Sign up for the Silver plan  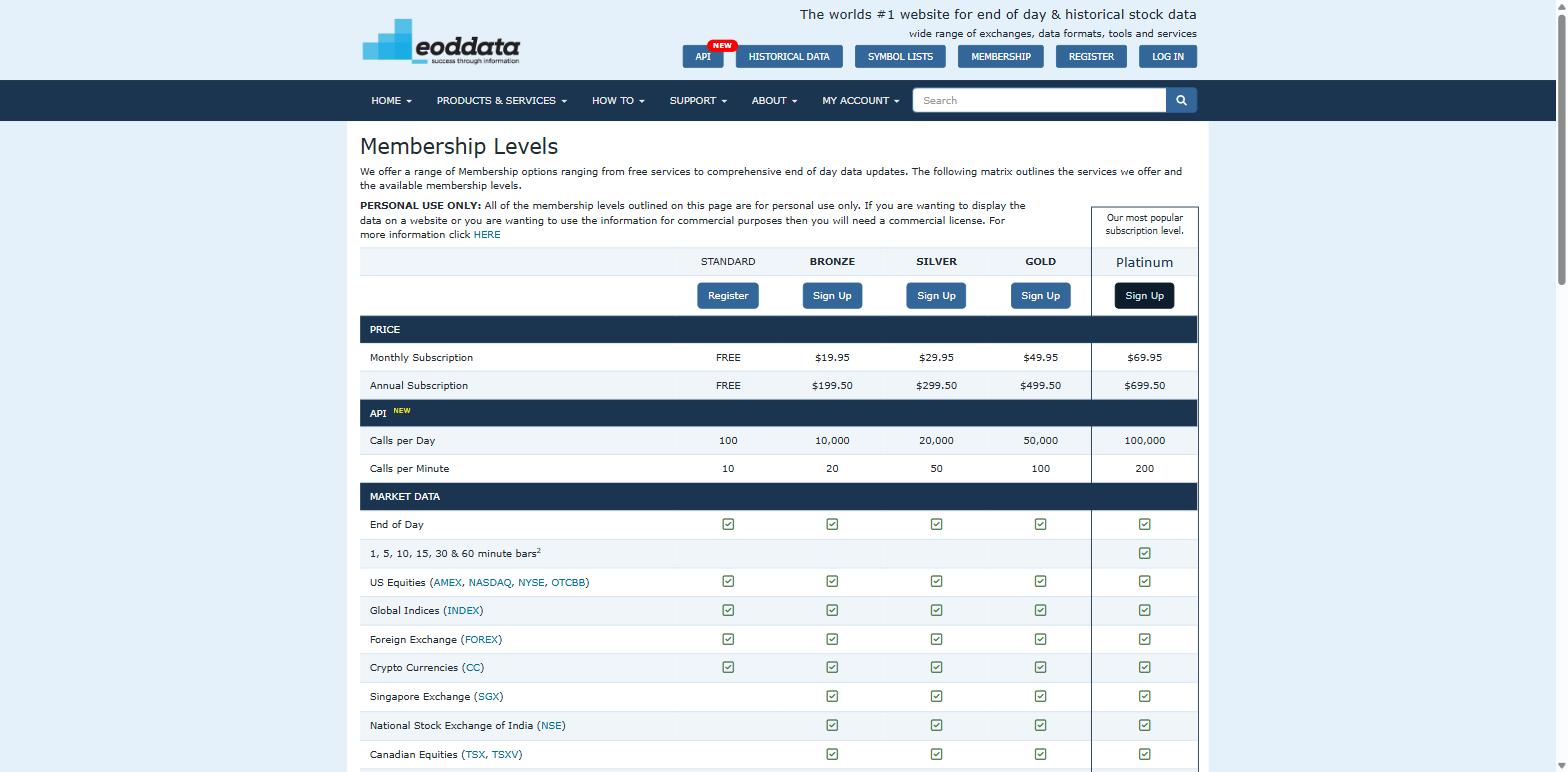click(936, 296)
